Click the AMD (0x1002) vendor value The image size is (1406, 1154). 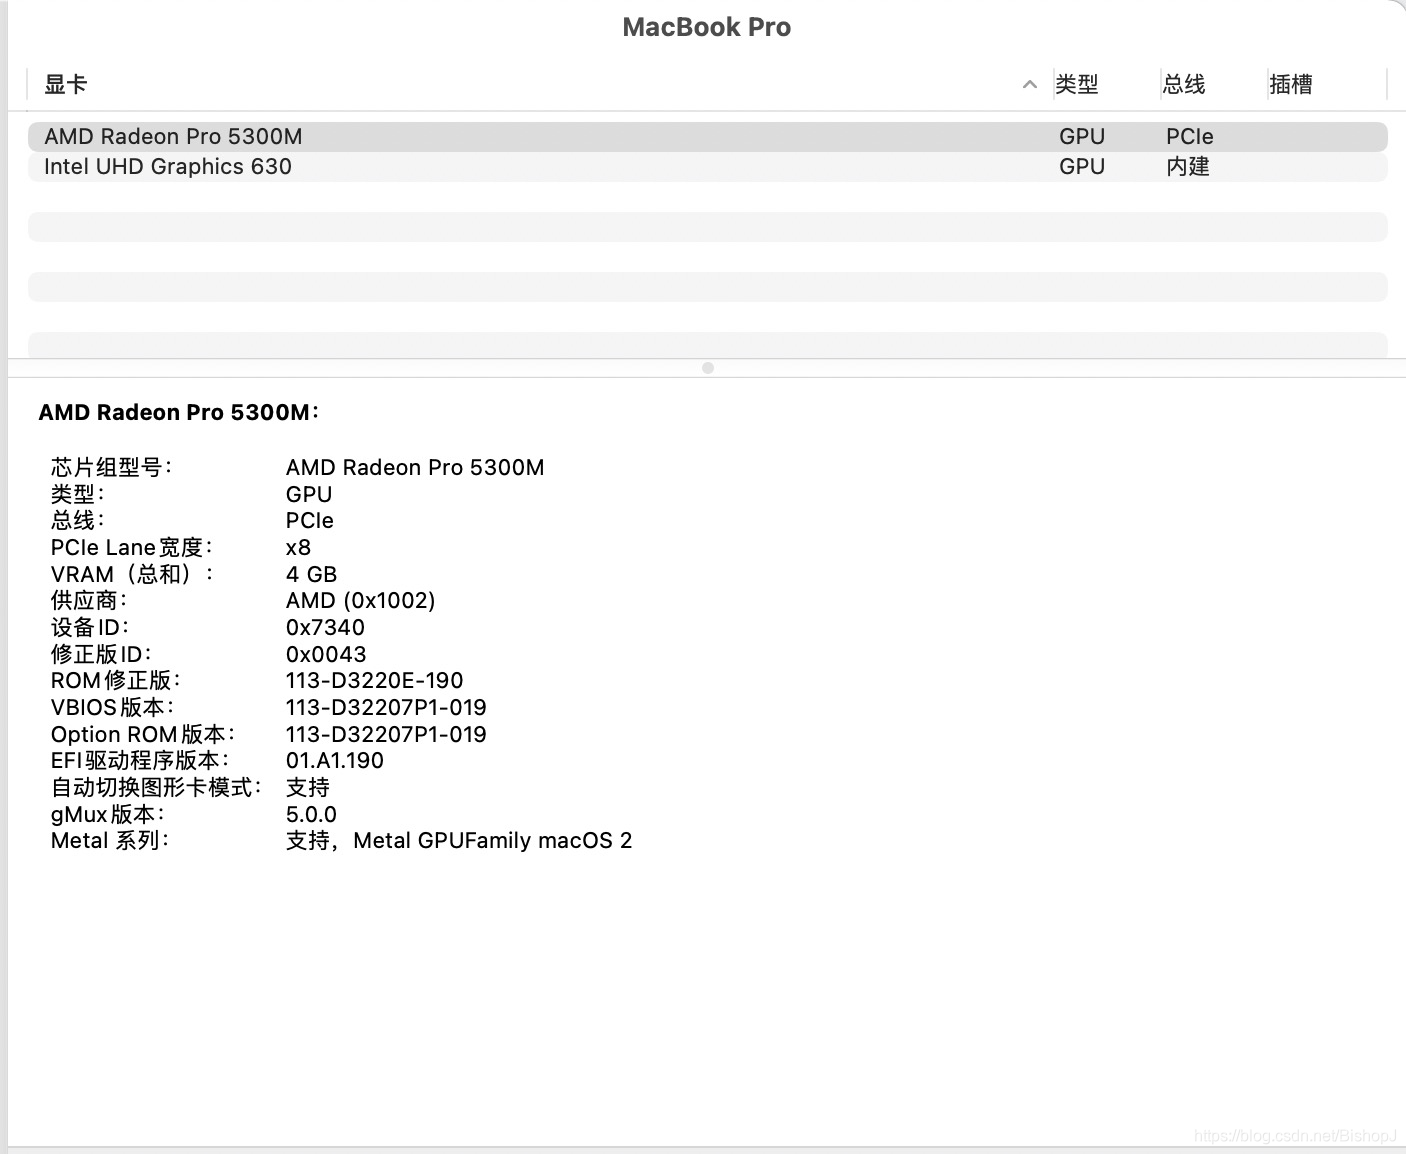click(x=361, y=601)
